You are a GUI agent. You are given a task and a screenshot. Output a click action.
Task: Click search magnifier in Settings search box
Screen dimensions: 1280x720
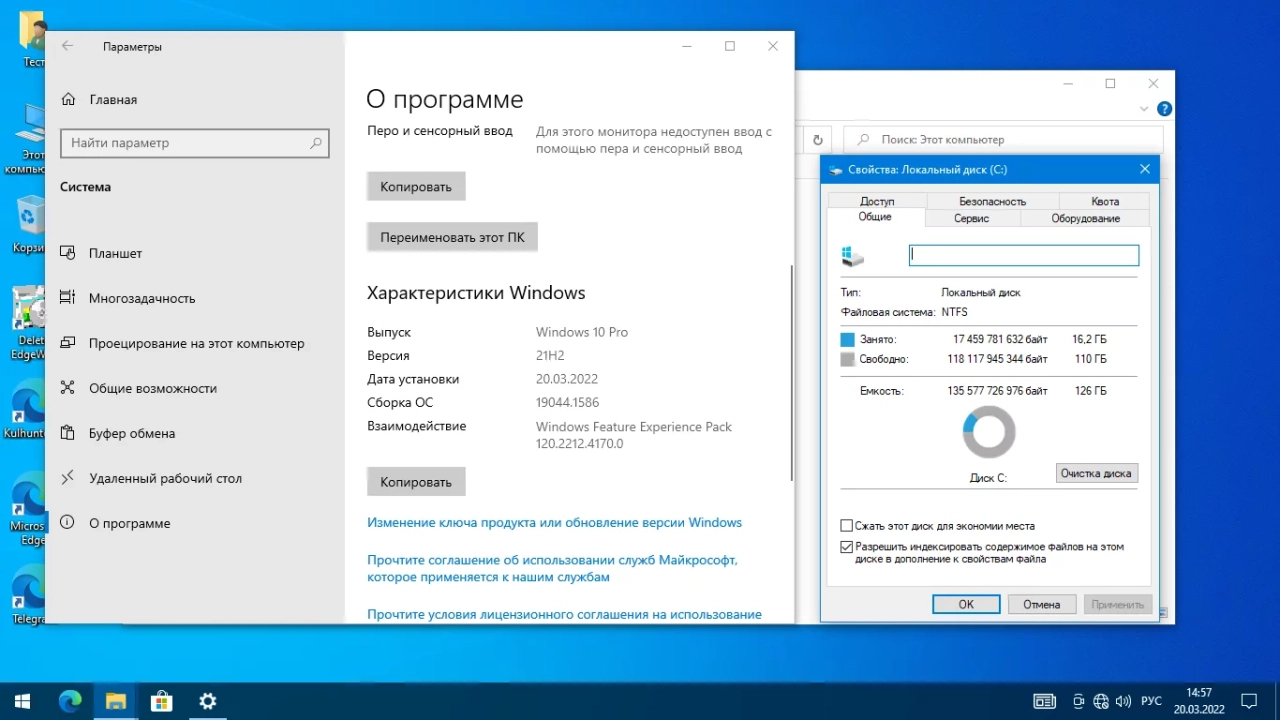(316, 143)
